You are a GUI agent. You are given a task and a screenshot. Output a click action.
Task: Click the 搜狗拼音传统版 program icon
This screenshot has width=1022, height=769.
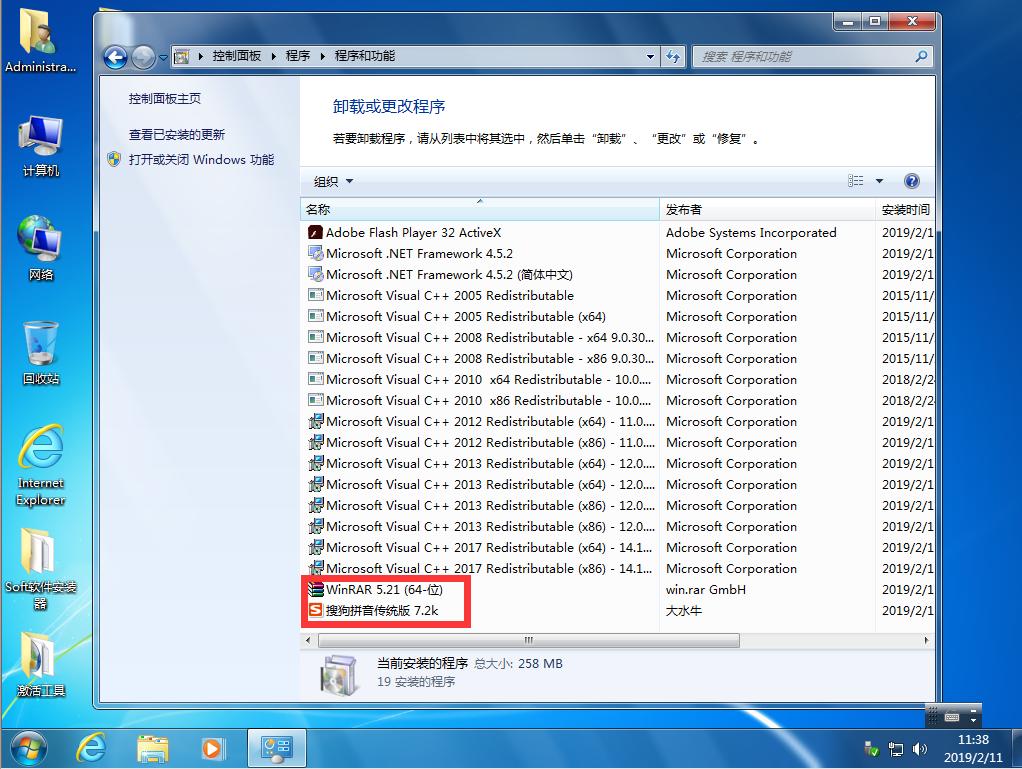click(x=315, y=611)
